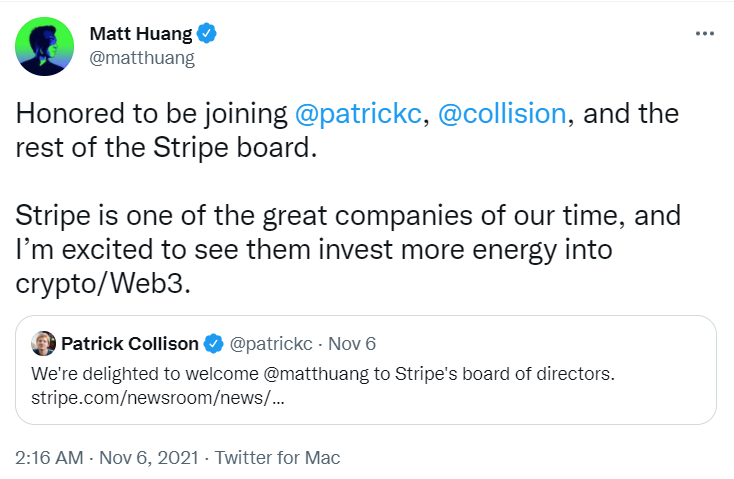Click the @matthuang handle under the name
Viewport: 734px width, 479px height.
click(x=142, y=58)
